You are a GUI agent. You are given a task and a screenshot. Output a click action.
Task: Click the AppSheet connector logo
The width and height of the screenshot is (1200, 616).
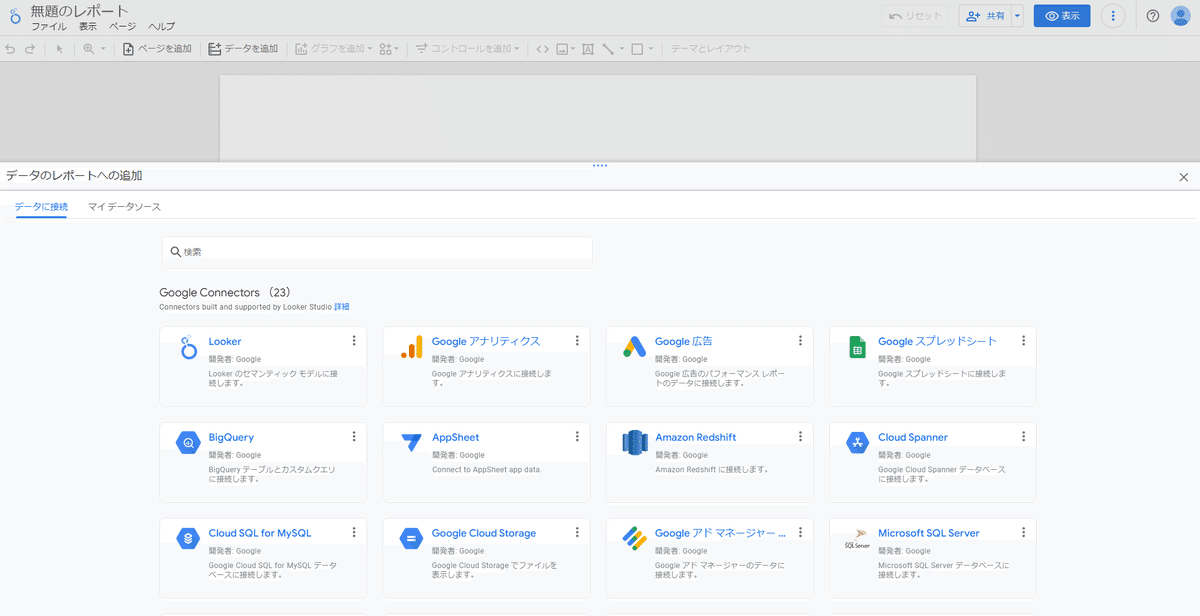(x=412, y=442)
